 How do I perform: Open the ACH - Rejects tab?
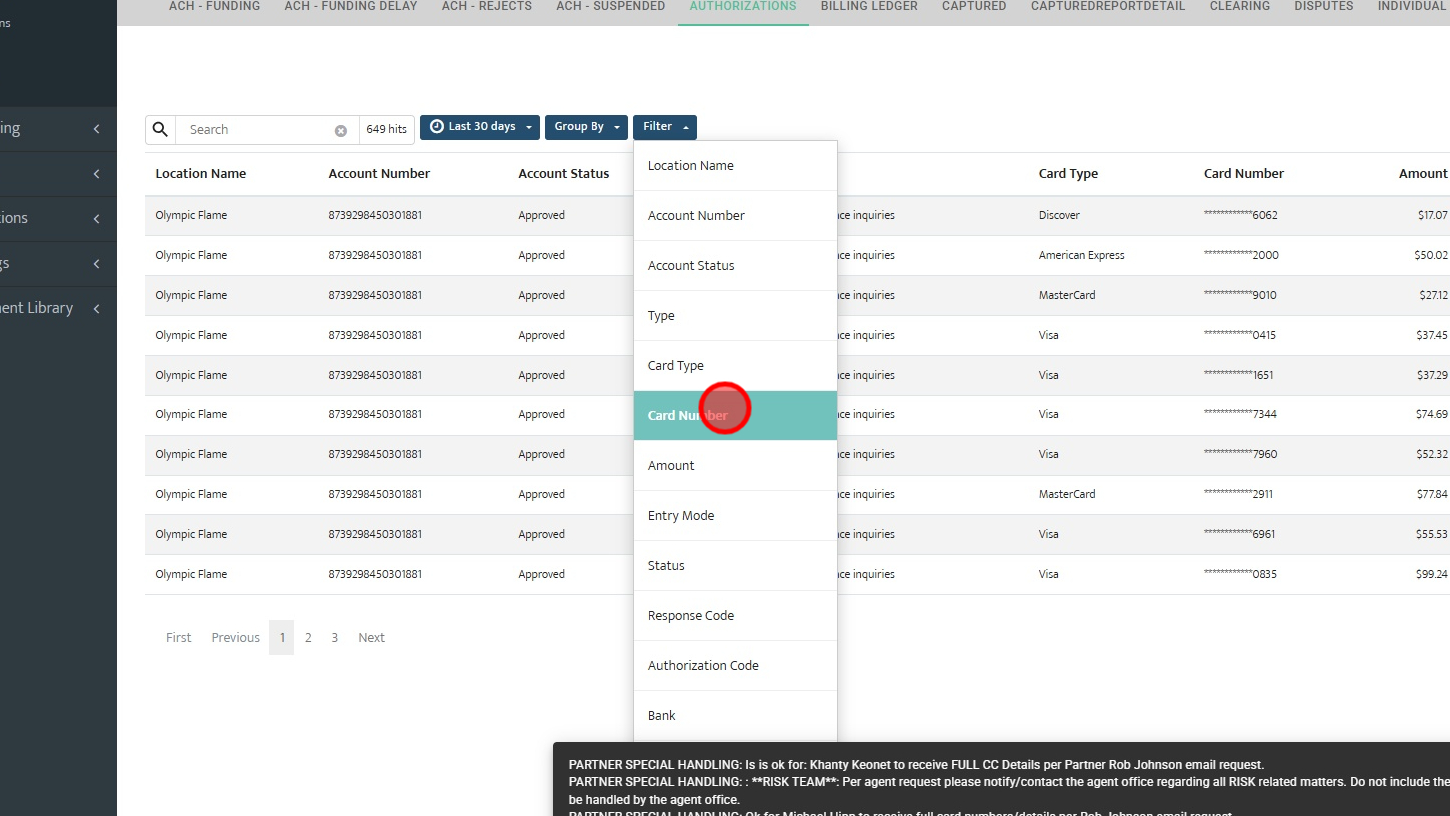485,7
